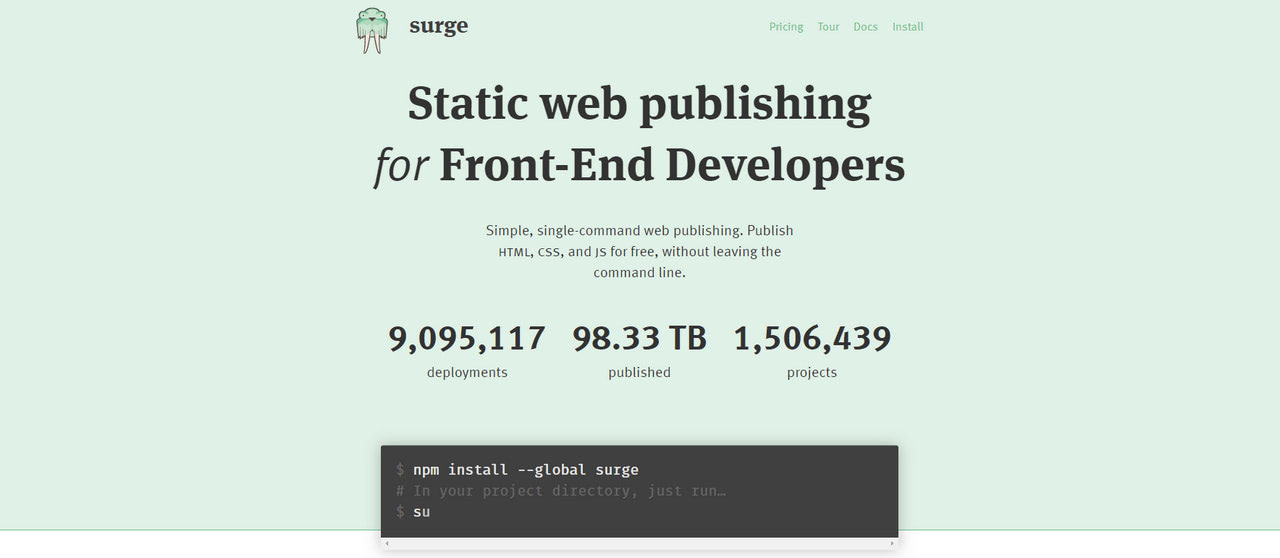1280x558 pixels.
Task: Click the 9,095,117 deployments count
Action: coord(467,338)
